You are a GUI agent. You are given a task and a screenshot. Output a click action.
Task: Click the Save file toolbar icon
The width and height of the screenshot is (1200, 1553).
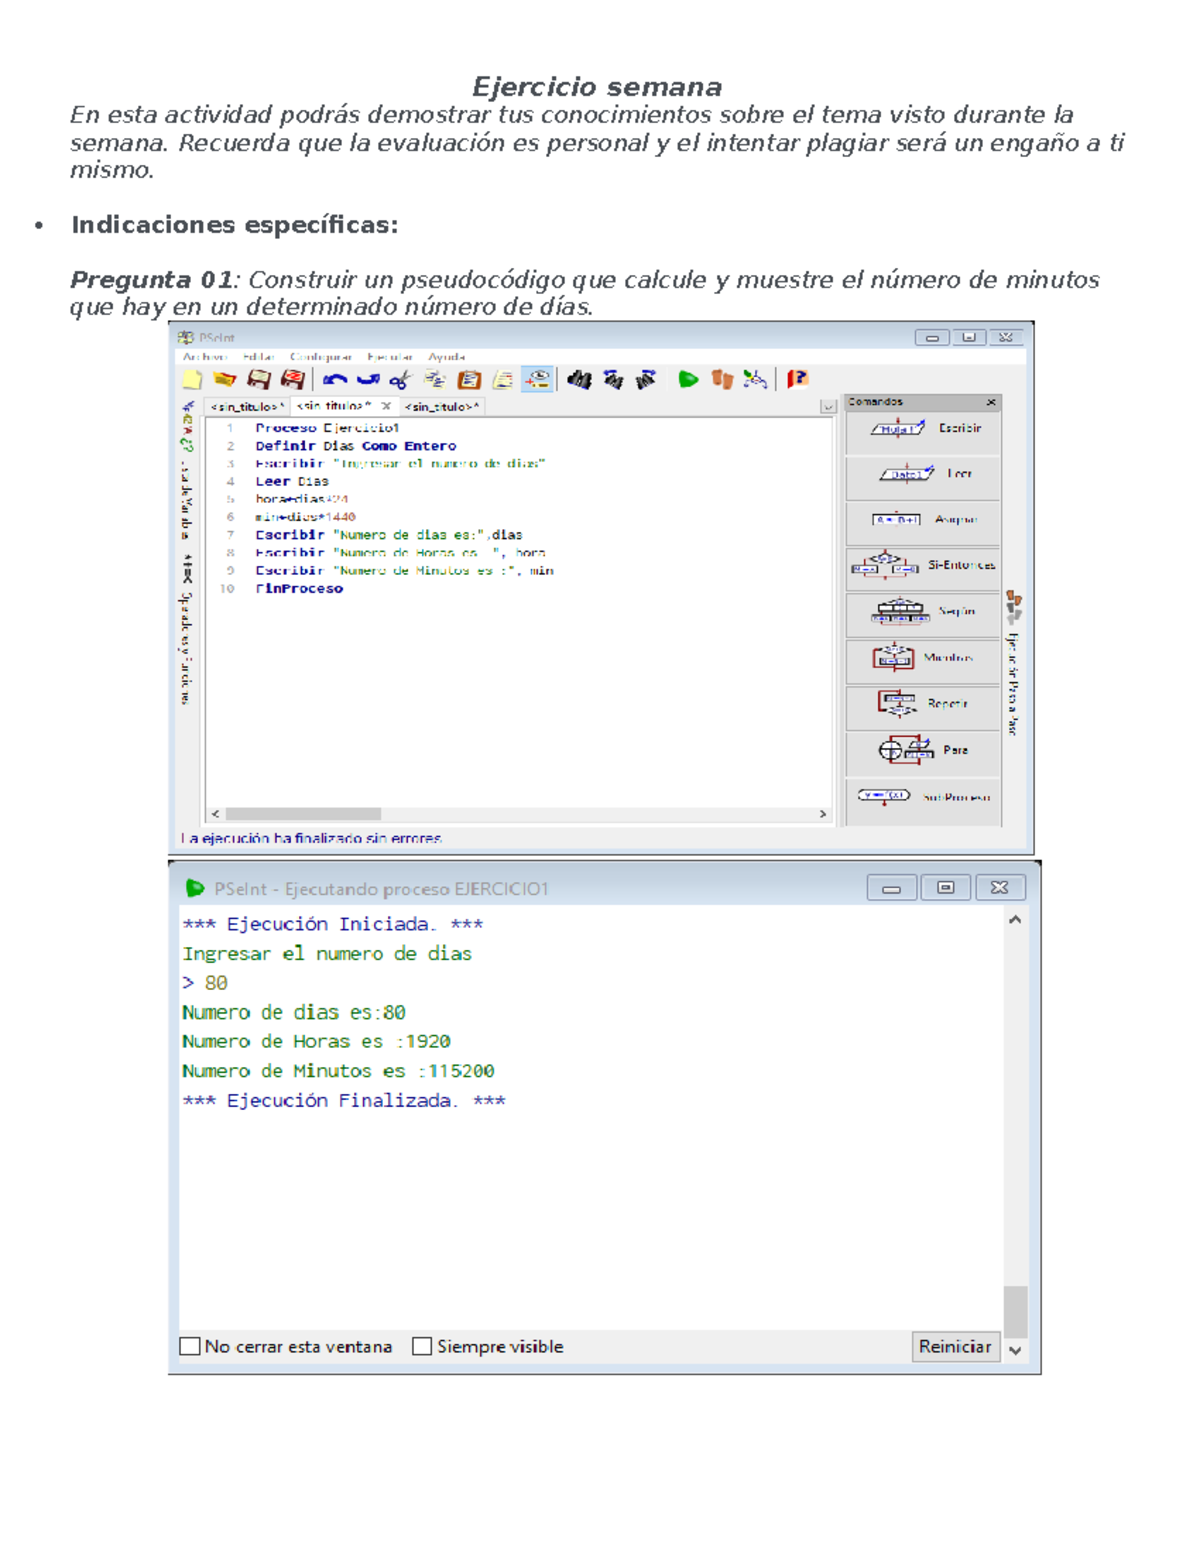pyautogui.click(x=259, y=379)
